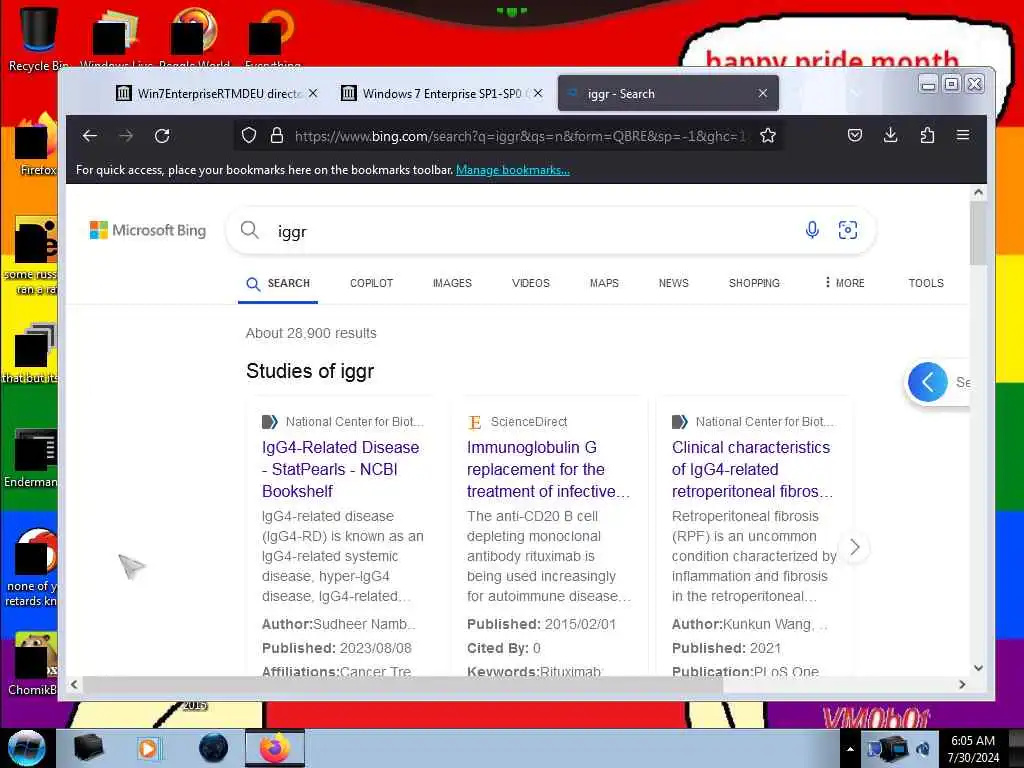Switch to the Windows 7 Enterprise SP1-SP0 tab
The height and width of the screenshot is (768, 1024).
[x=441, y=93]
